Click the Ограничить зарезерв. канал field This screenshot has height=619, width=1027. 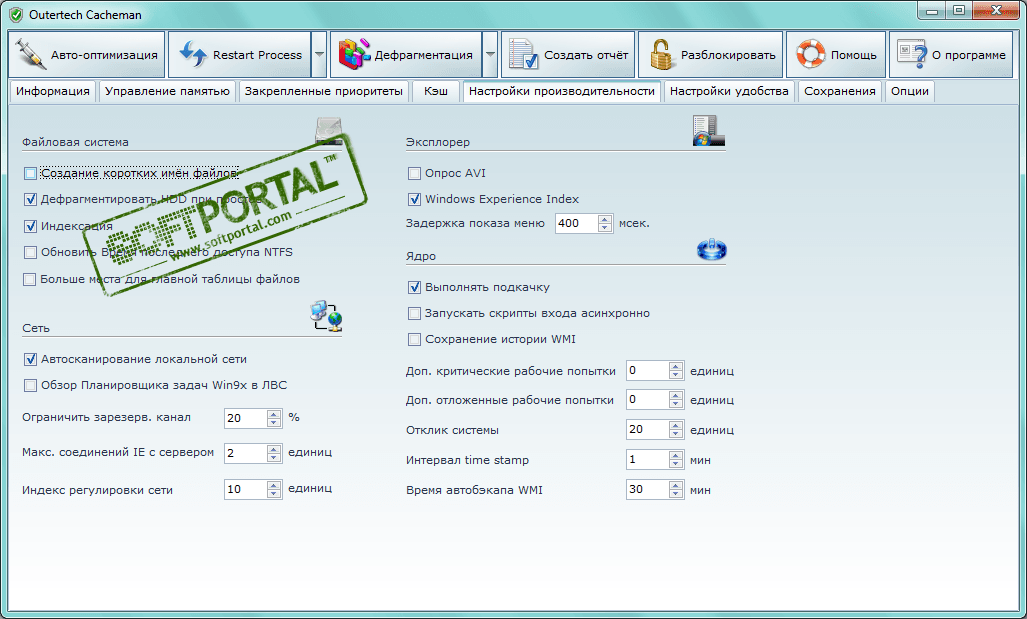click(245, 418)
